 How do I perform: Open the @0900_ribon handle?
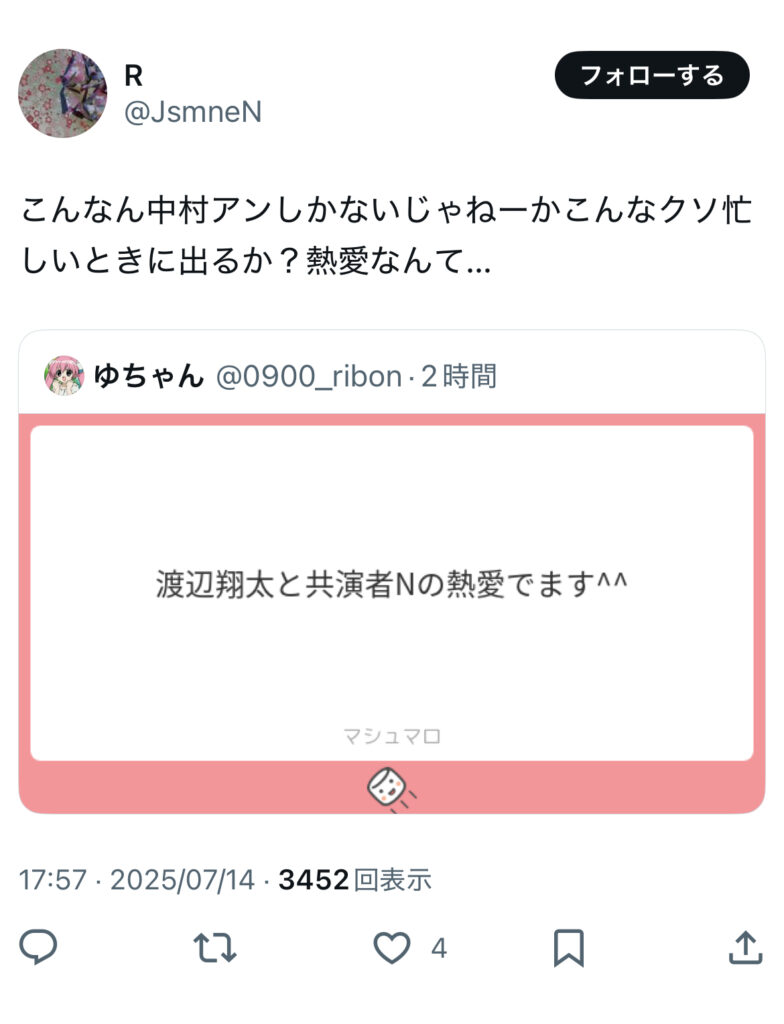[308, 377]
